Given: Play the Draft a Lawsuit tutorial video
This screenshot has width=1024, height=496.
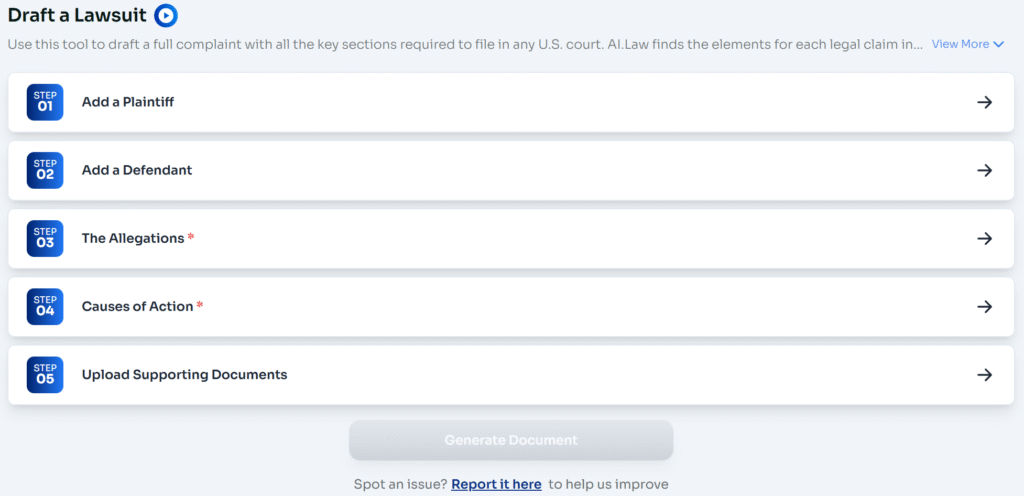Looking at the screenshot, I should coord(166,16).
